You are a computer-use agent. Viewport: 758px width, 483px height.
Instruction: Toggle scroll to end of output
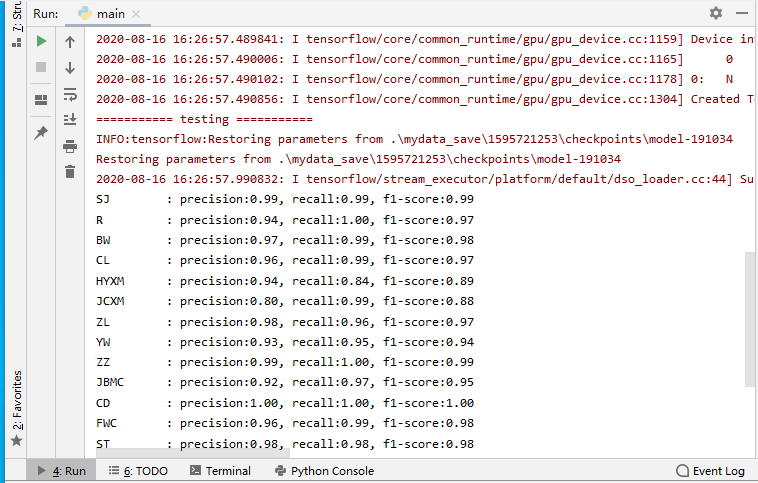point(70,120)
